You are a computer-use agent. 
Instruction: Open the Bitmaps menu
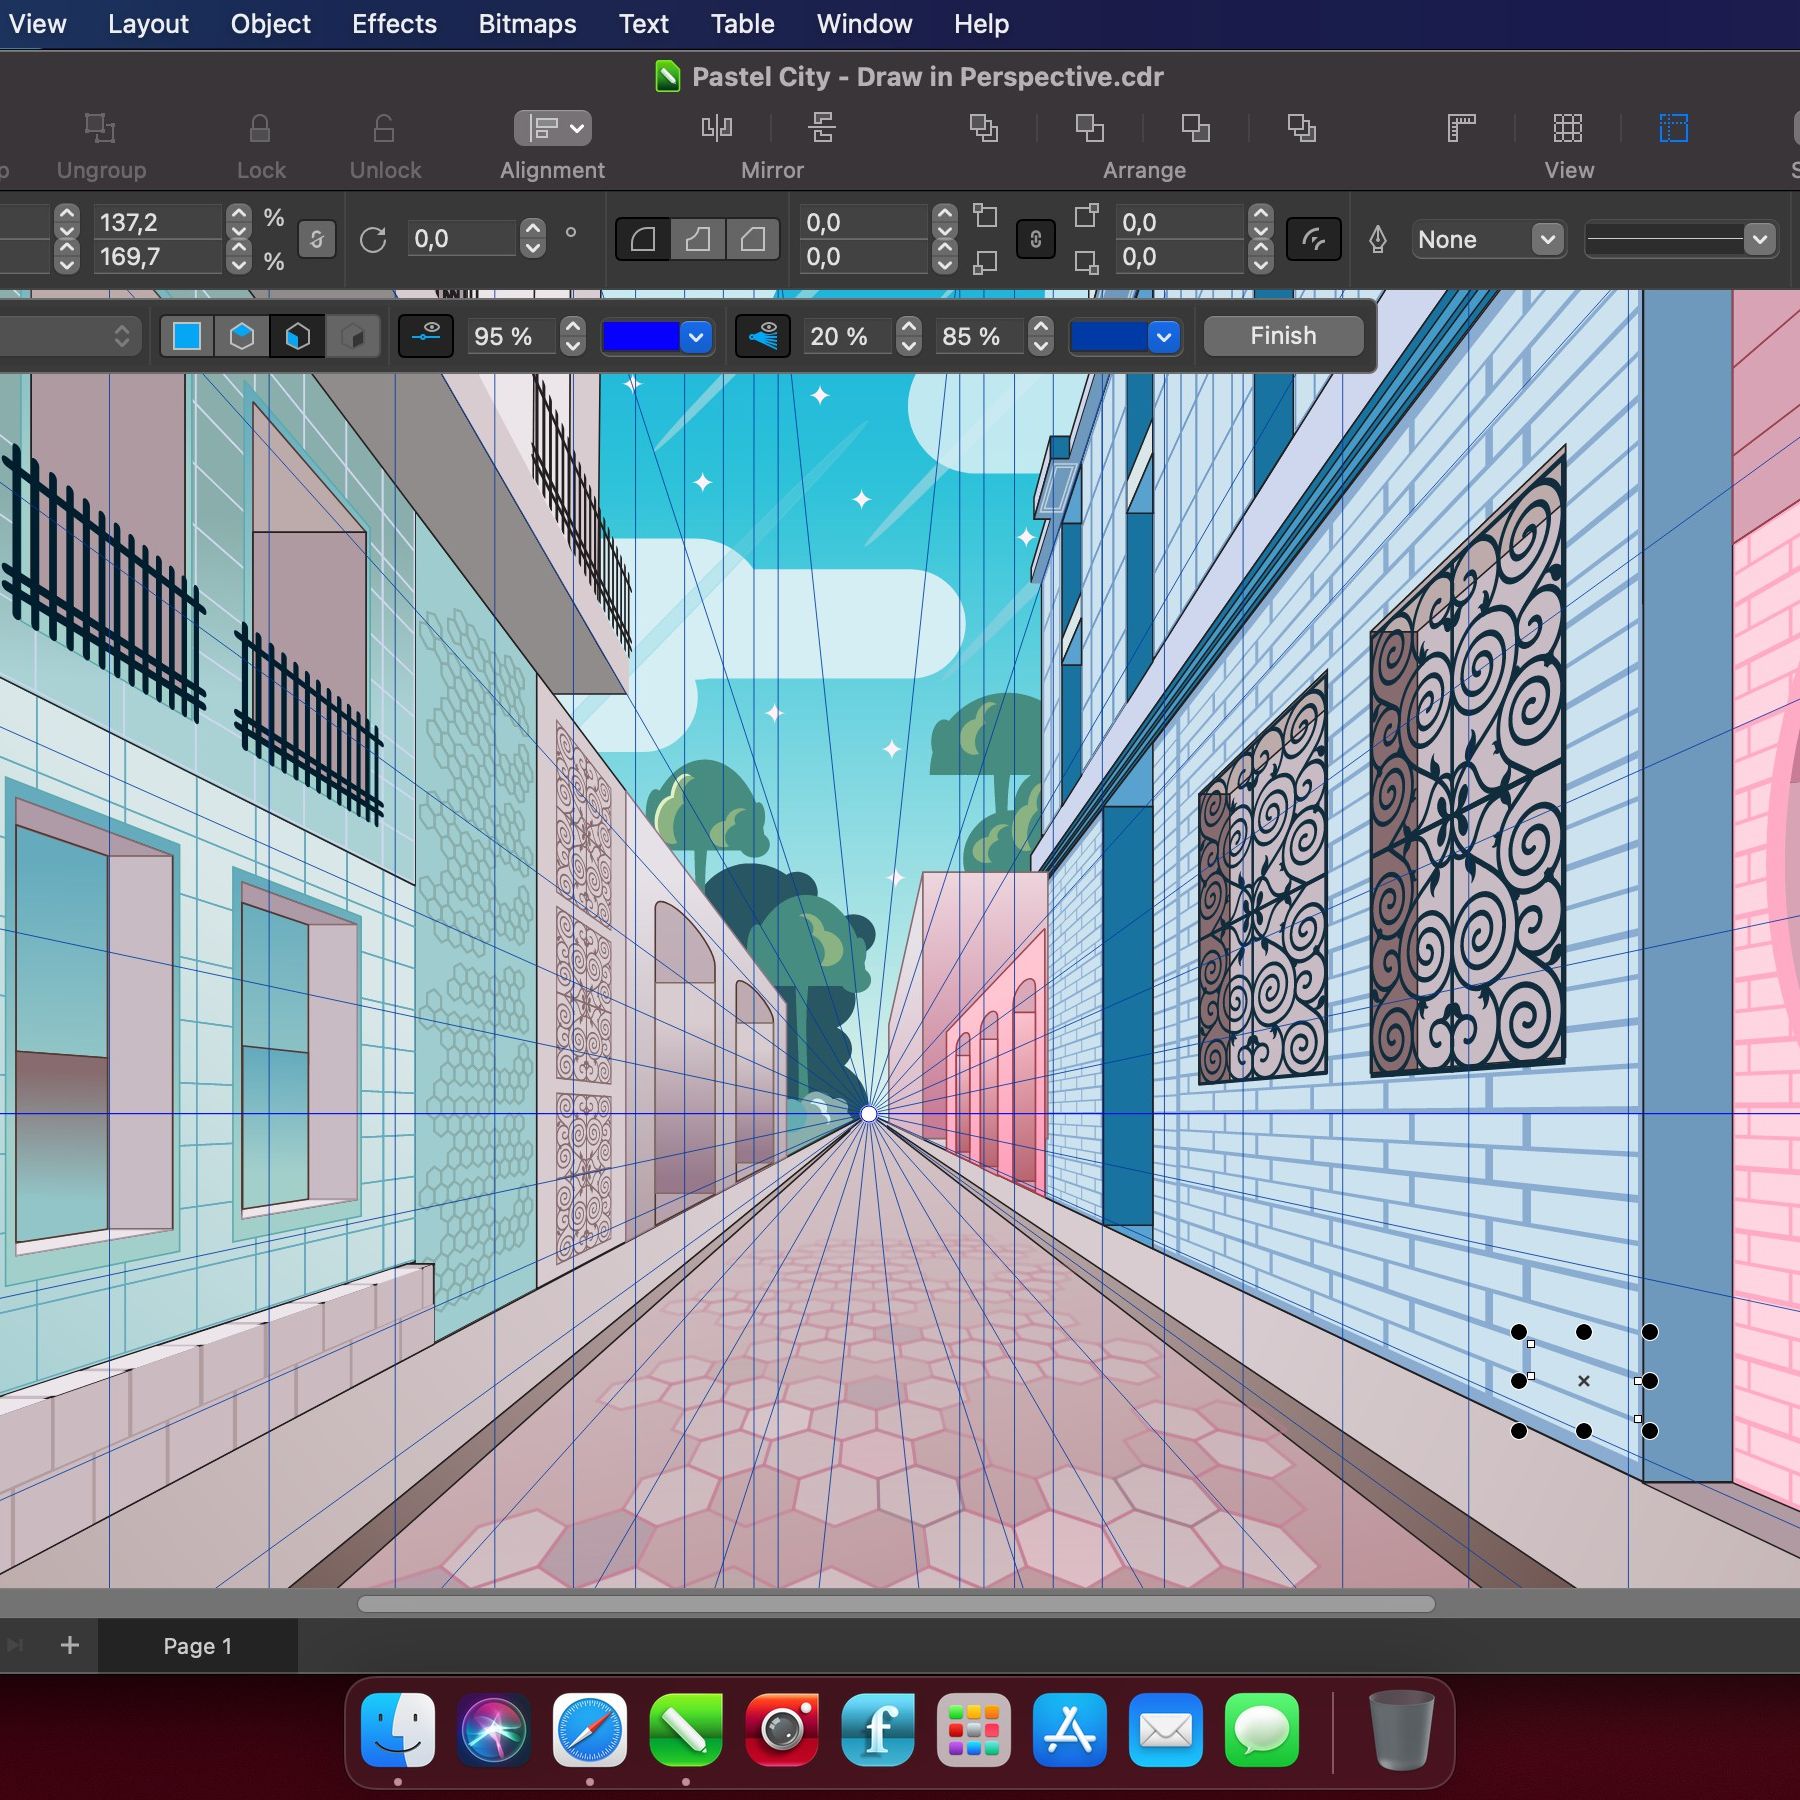point(527,24)
